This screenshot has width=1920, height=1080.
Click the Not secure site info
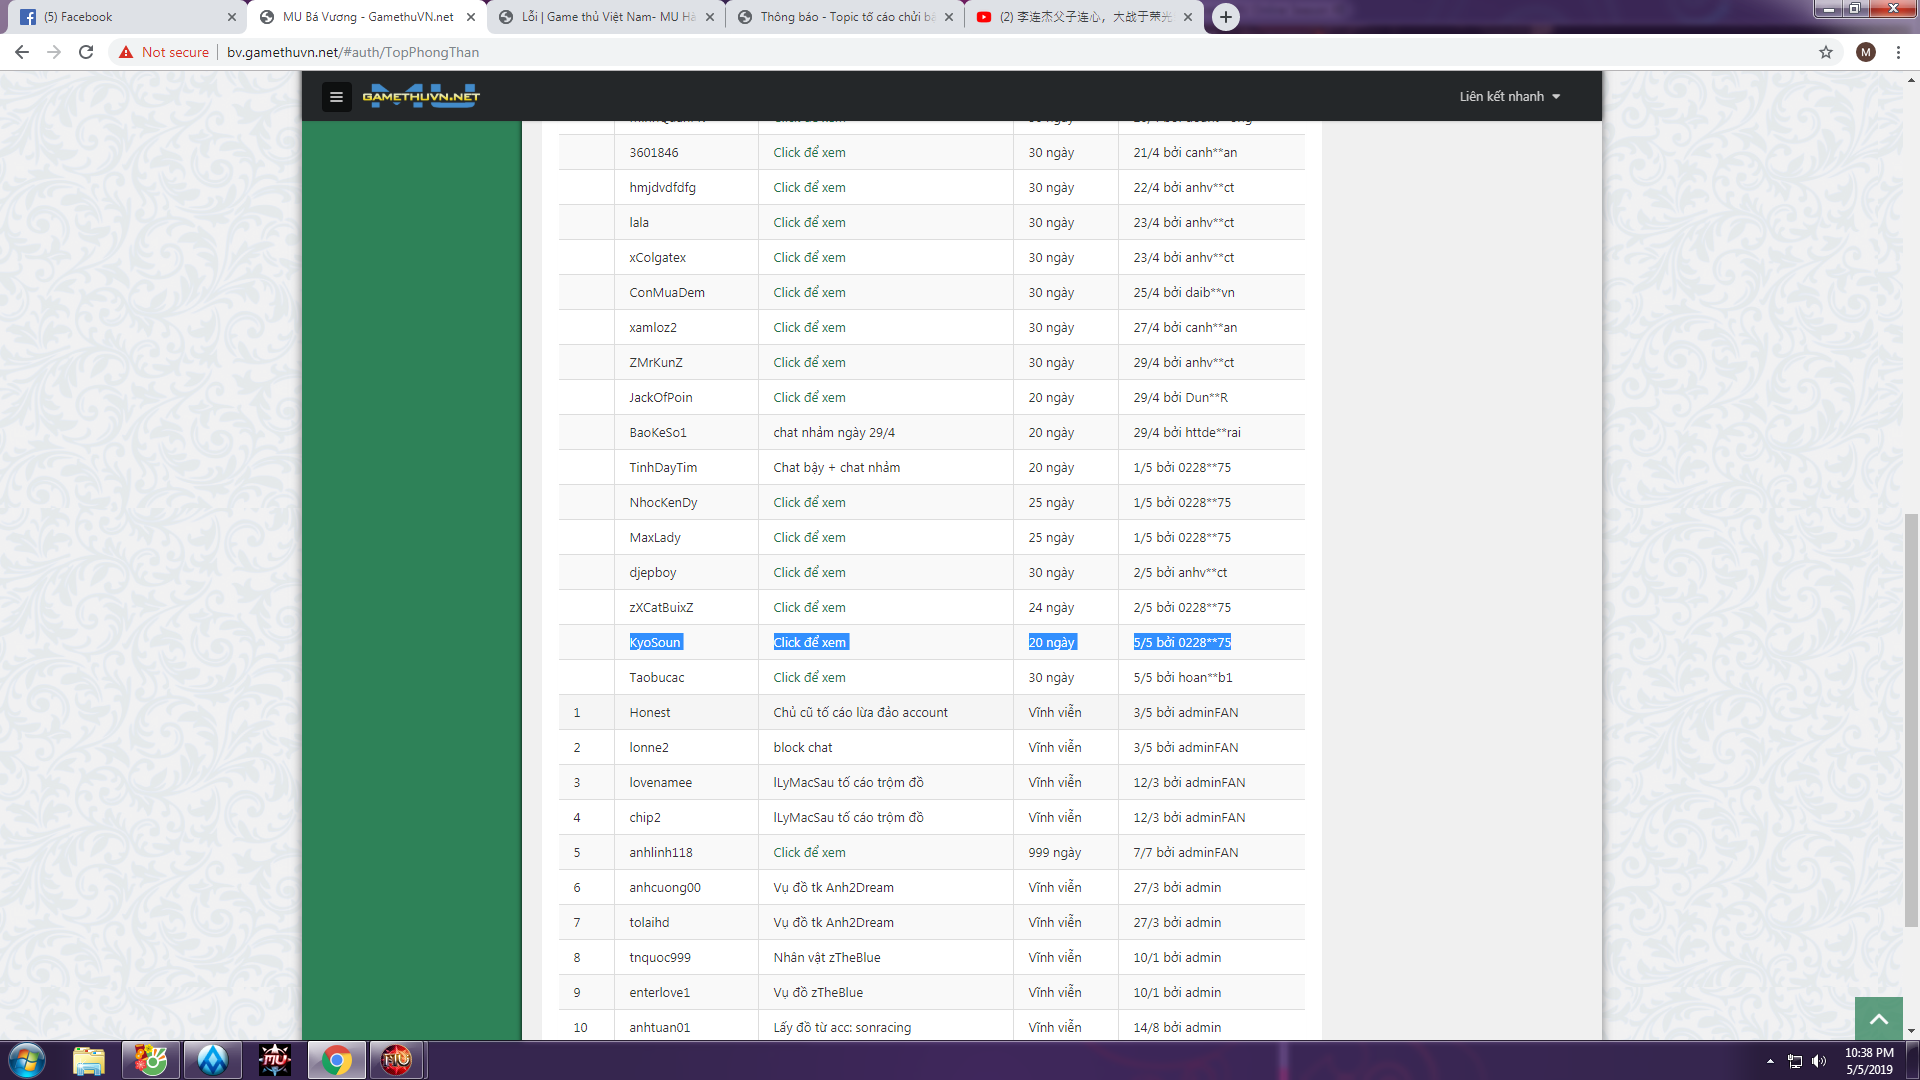(164, 52)
